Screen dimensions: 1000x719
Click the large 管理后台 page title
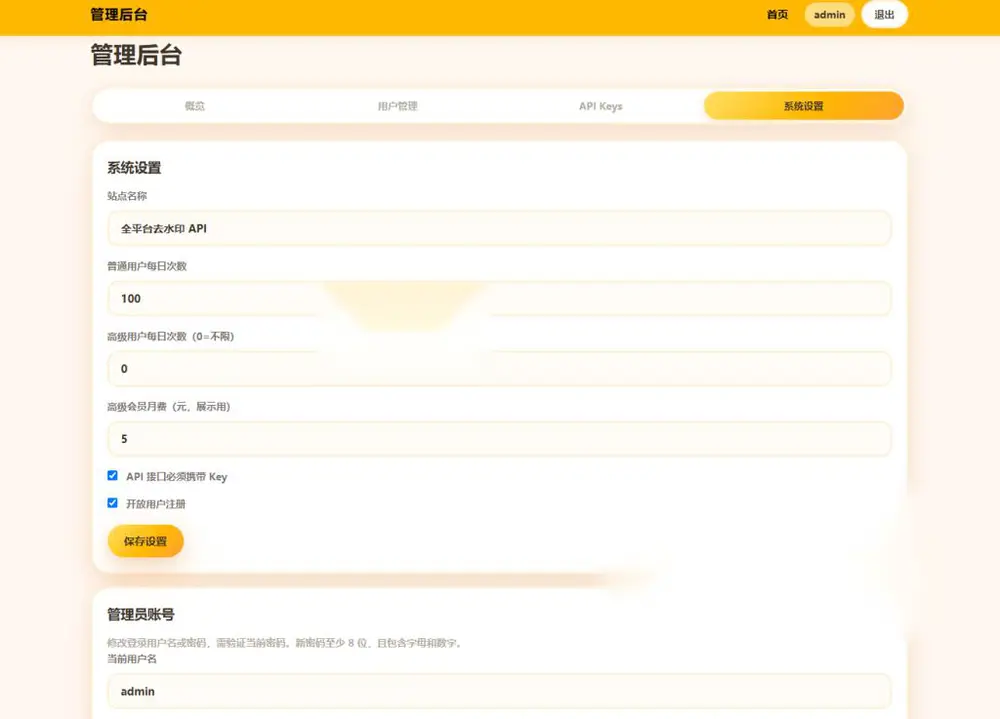click(x=136, y=55)
